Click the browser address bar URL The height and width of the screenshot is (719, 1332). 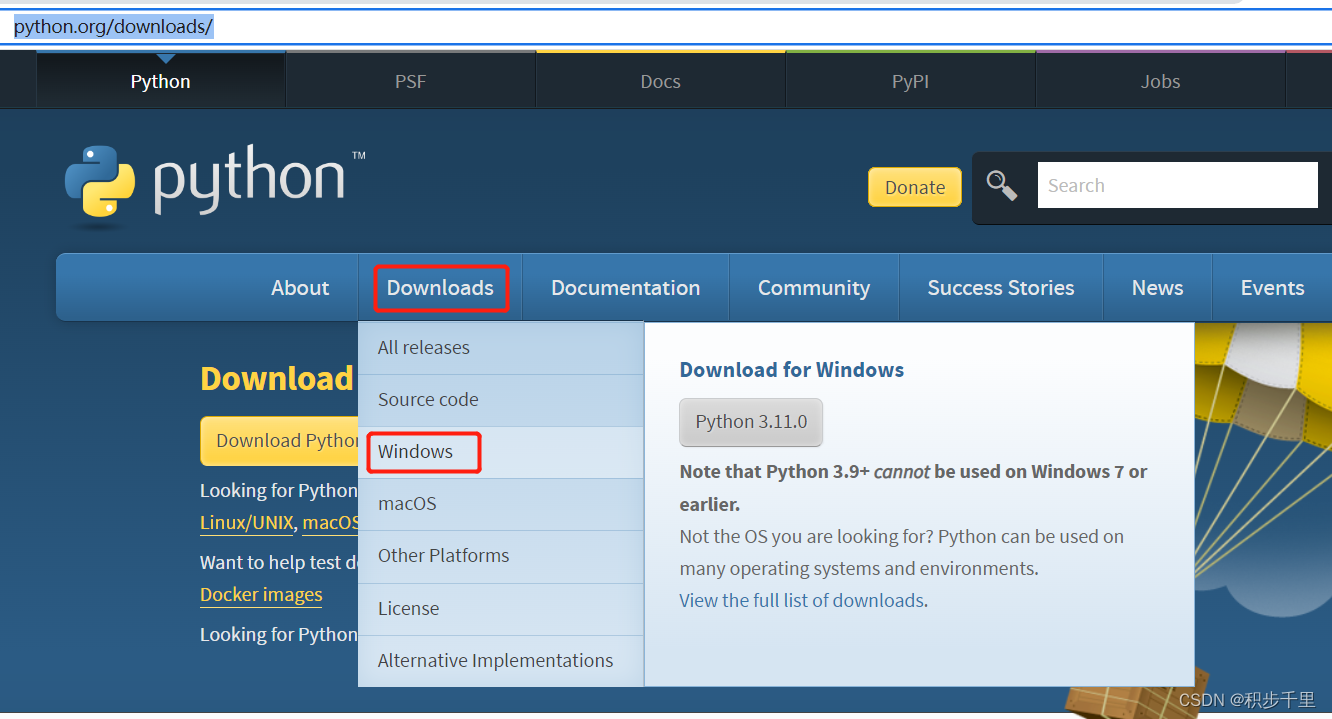[113, 27]
